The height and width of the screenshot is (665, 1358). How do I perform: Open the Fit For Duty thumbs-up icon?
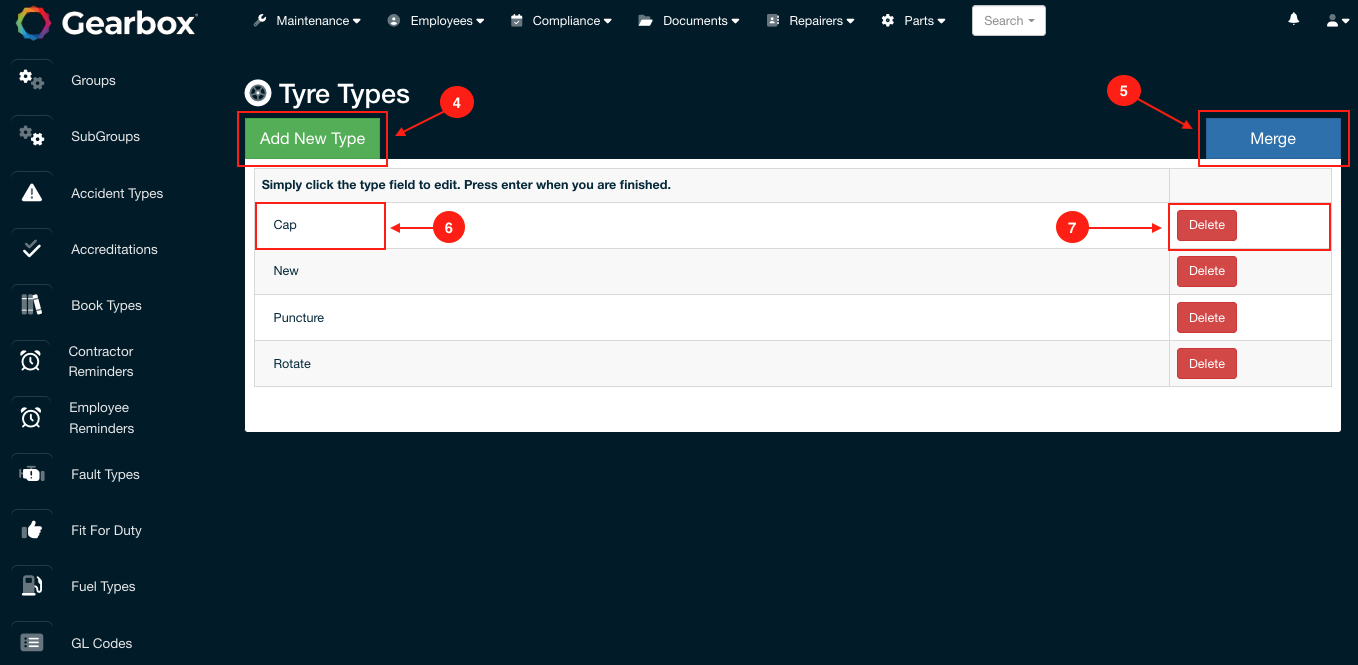32,530
